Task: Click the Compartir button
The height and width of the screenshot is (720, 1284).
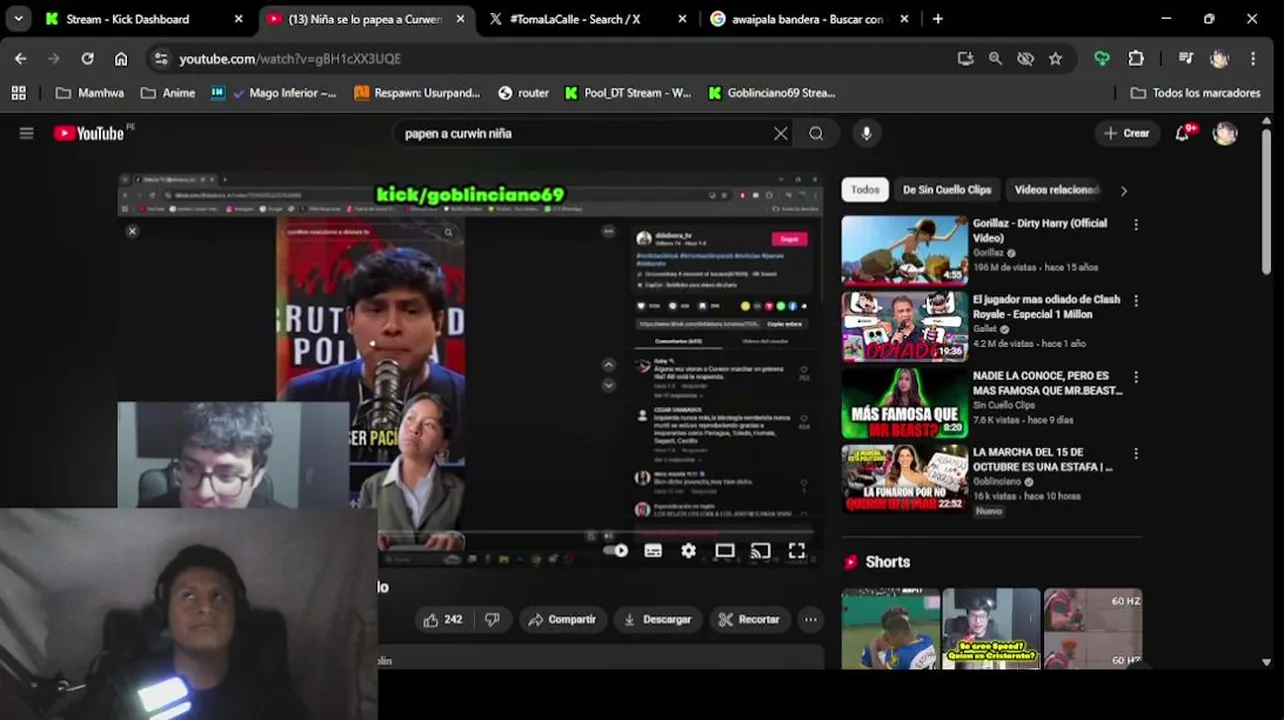Action: tap(562, 619)
